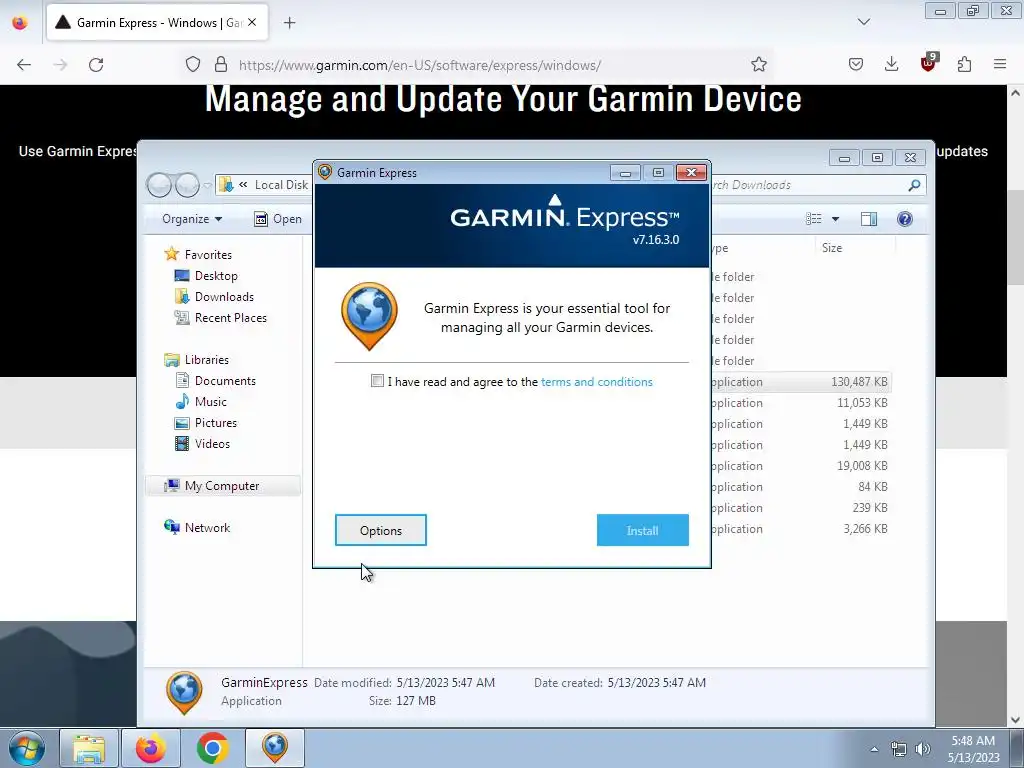Click the Garmin Express globe pin logo
The height and width of the screenshot is (768, 1024).
[369, 316]
